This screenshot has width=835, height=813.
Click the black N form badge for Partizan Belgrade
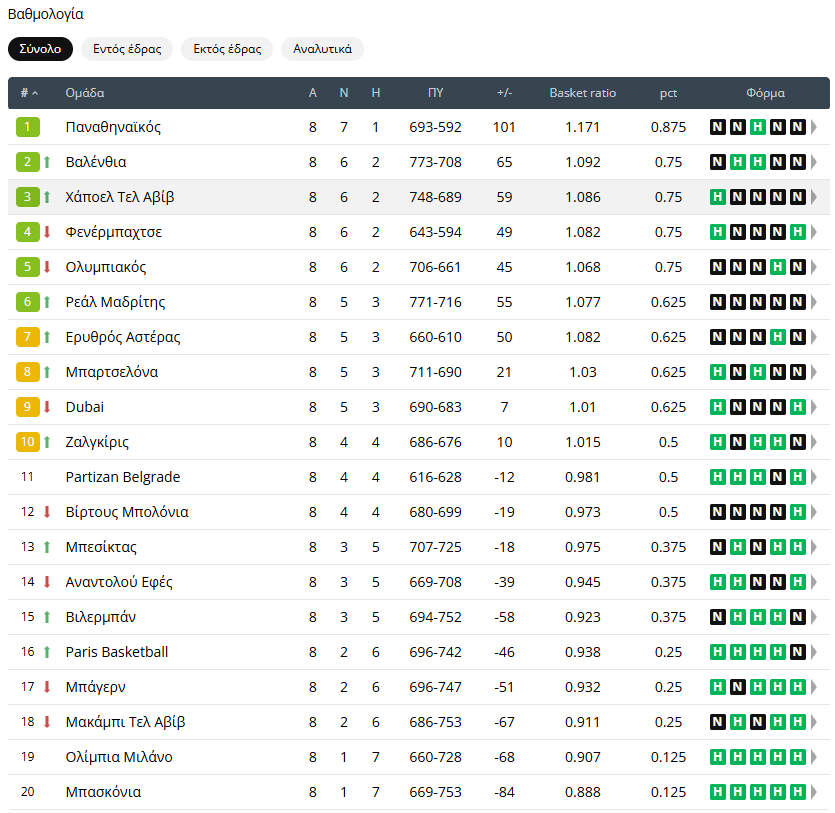click(x=777, y=477)
